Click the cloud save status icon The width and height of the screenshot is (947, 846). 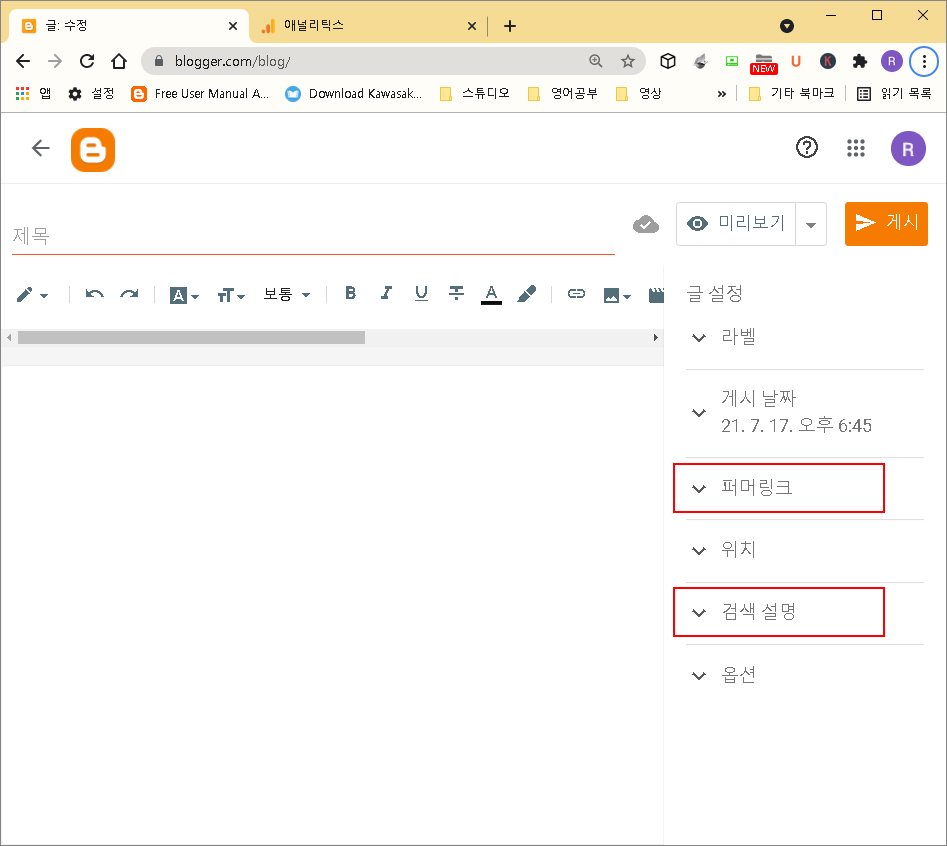pyautogui.click(x=646, y=224)
